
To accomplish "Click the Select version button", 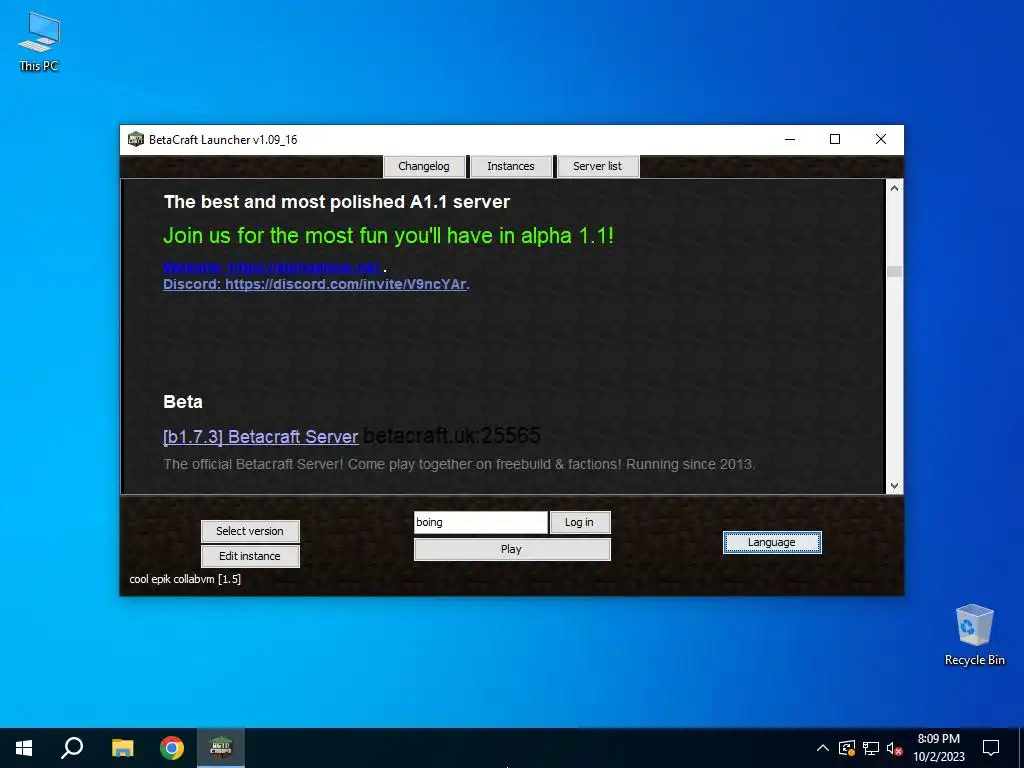I will click(250, 531).
